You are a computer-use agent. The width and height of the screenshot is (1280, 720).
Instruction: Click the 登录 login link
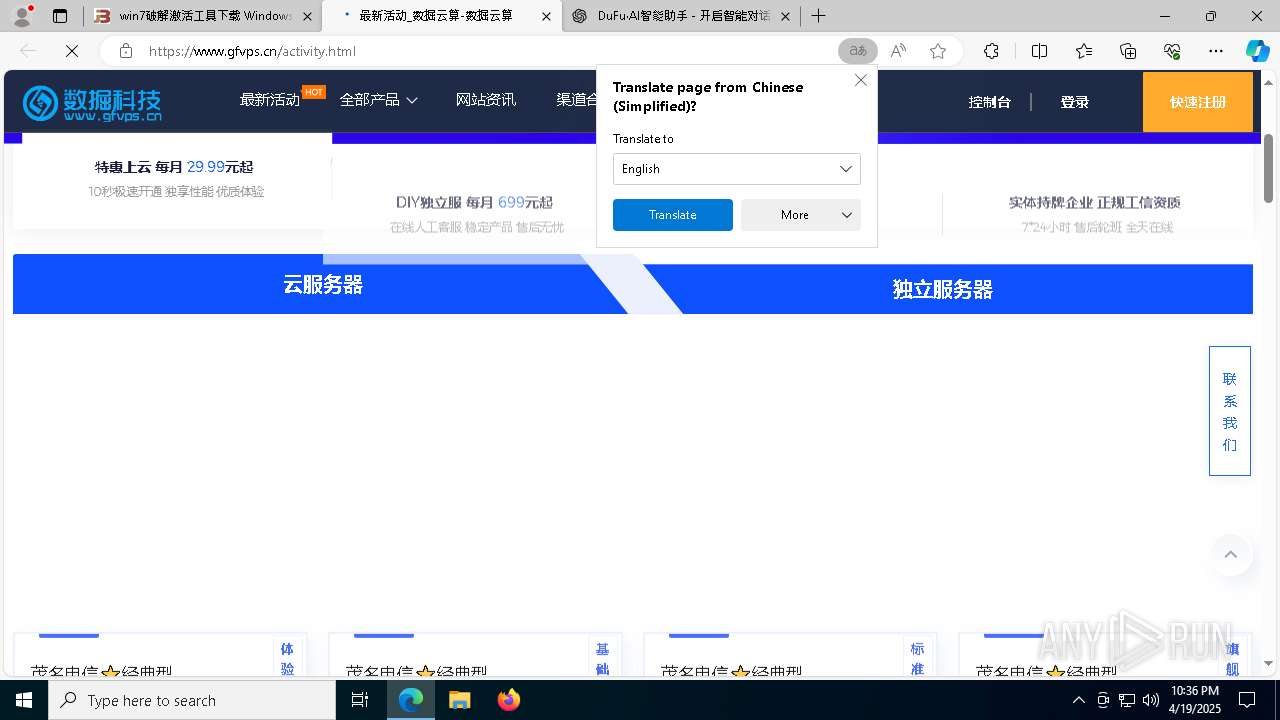pos(1075,102)
